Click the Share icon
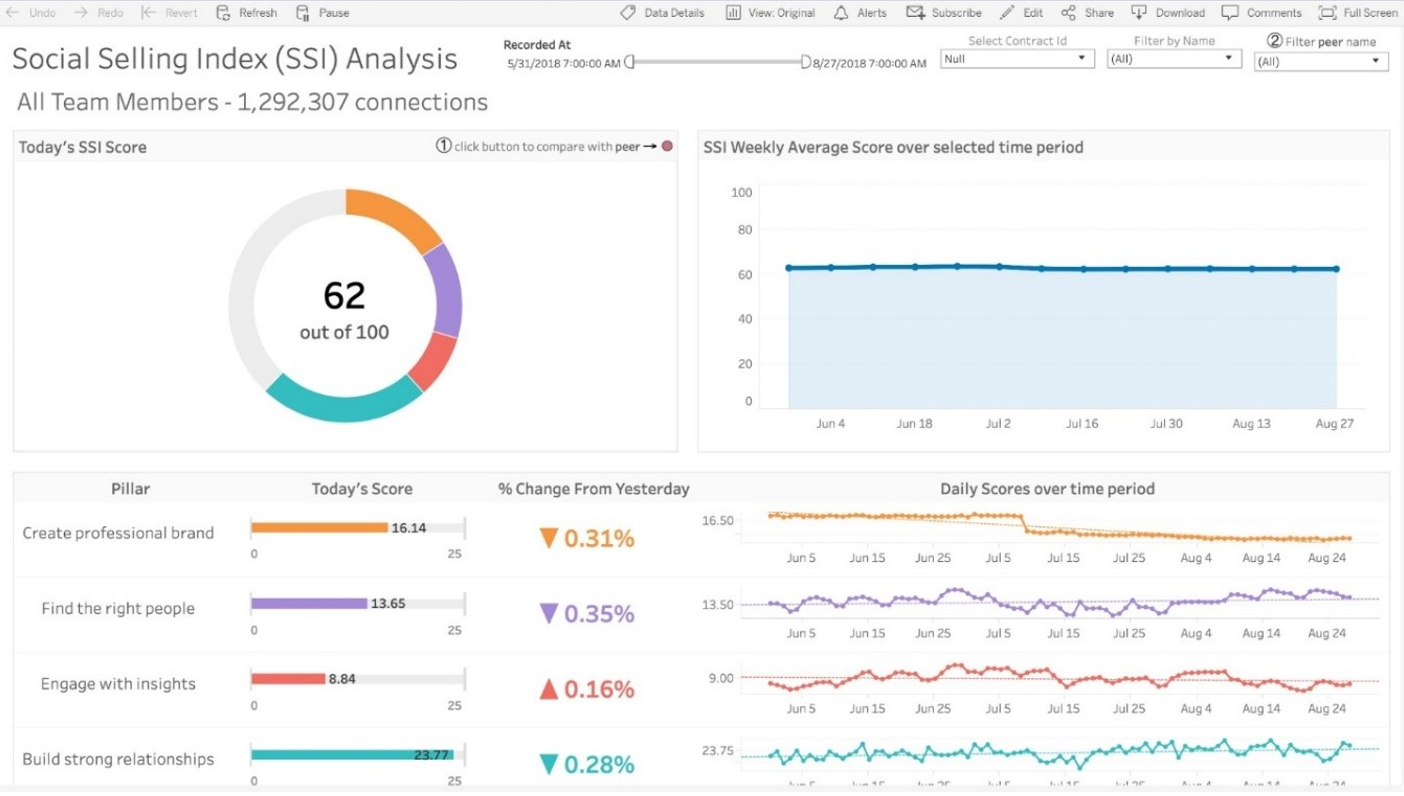Screen dimensions: 1404x796 (1068, 13)
